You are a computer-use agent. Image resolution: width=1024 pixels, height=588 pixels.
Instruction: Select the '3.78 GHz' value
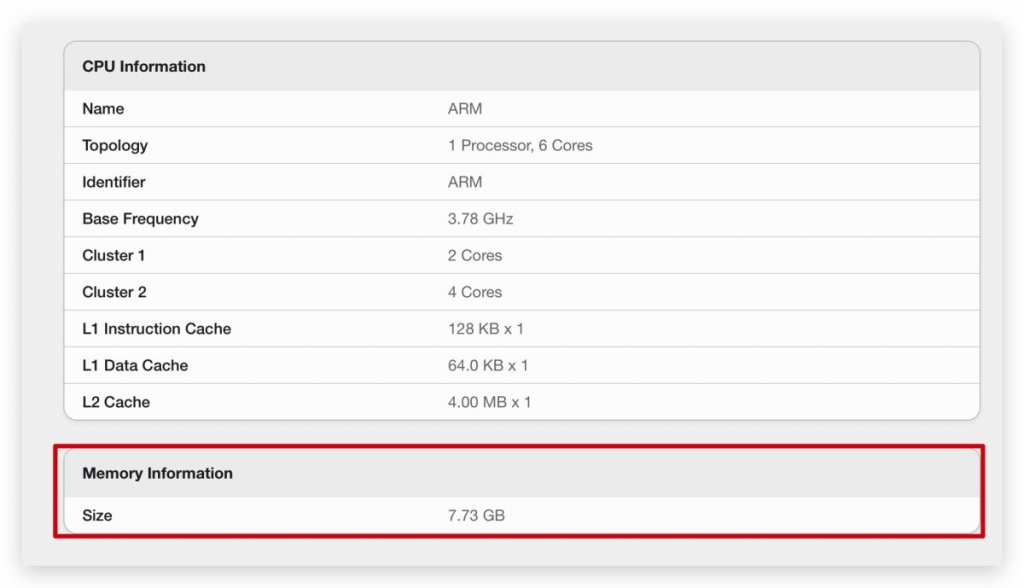[x=481, y=218]
